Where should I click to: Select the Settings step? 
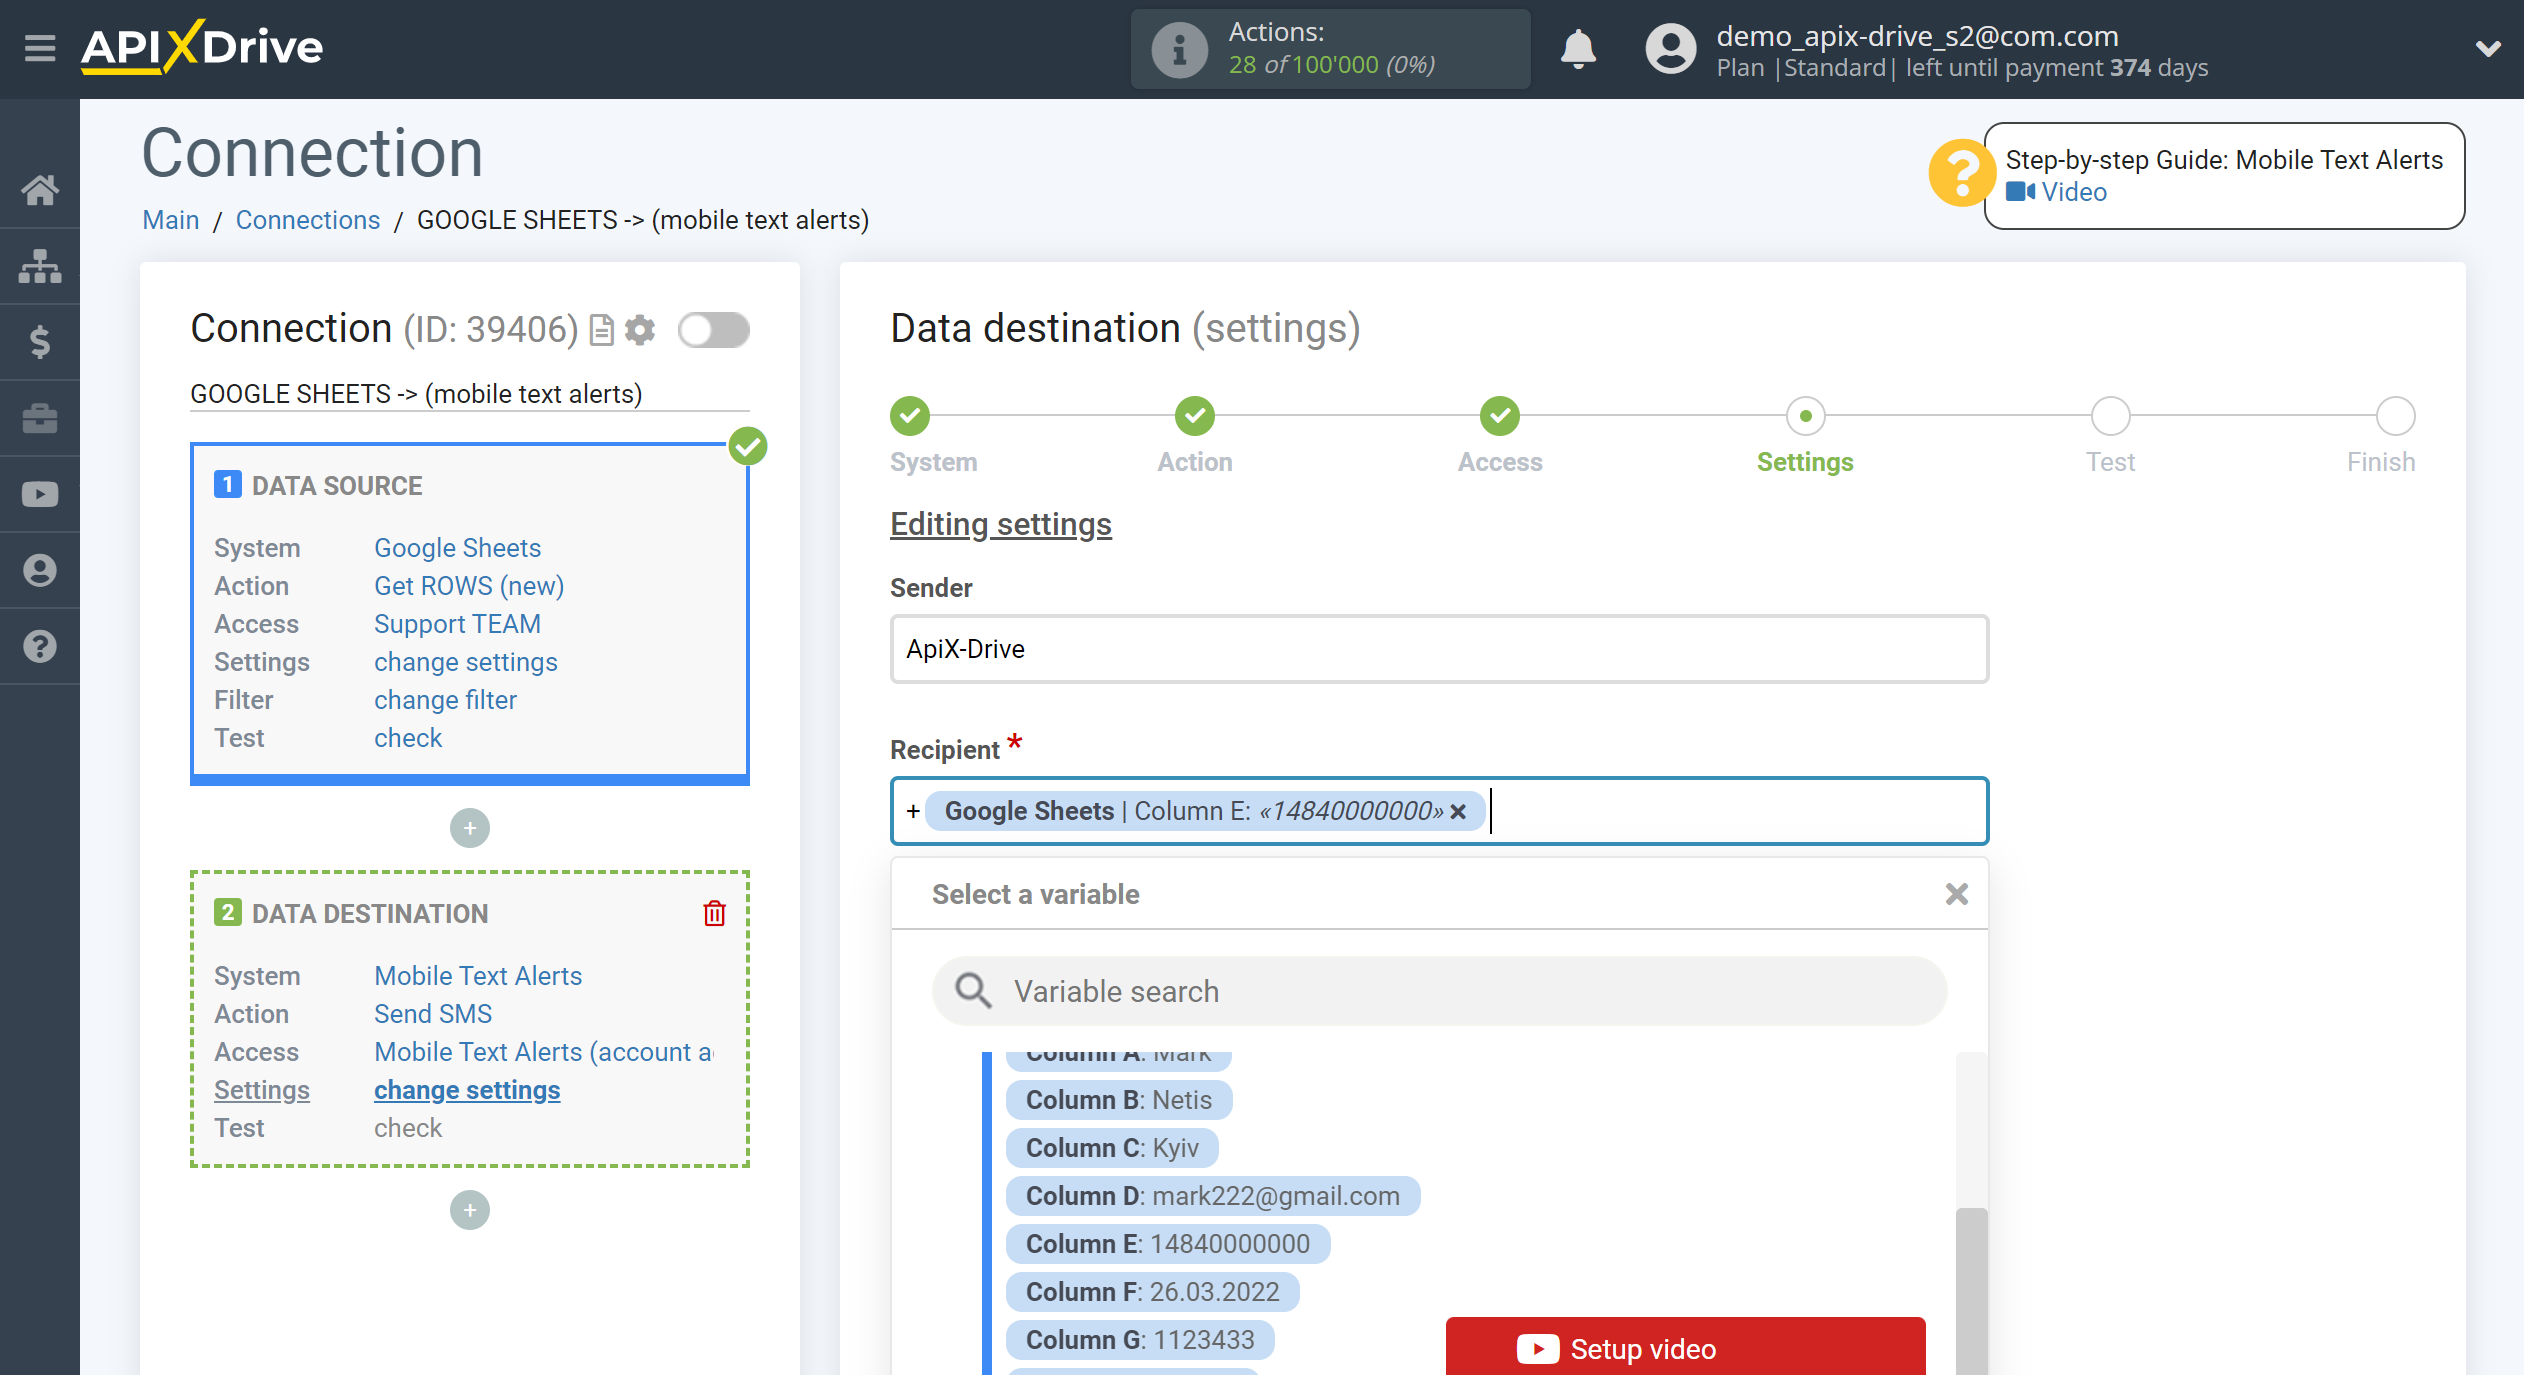coord(1806,416)
